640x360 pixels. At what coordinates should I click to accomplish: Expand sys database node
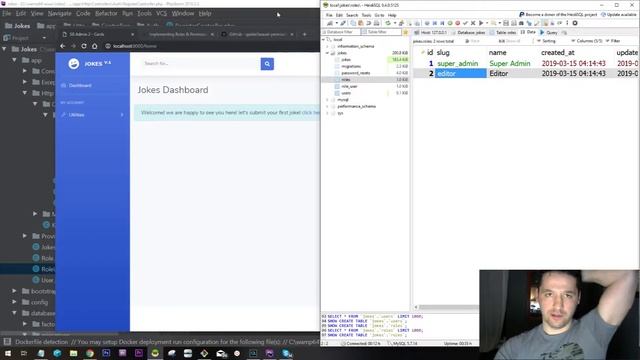point(327,113)
